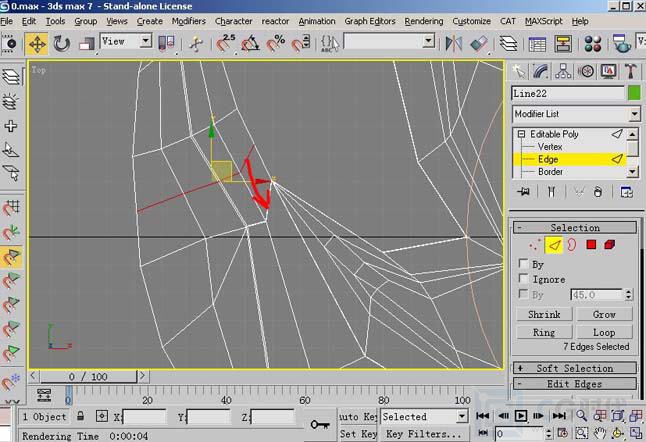Screen dimensions: 646x442
Task: Click the Render Scene teapot icon
Action: tap(621, 44)
